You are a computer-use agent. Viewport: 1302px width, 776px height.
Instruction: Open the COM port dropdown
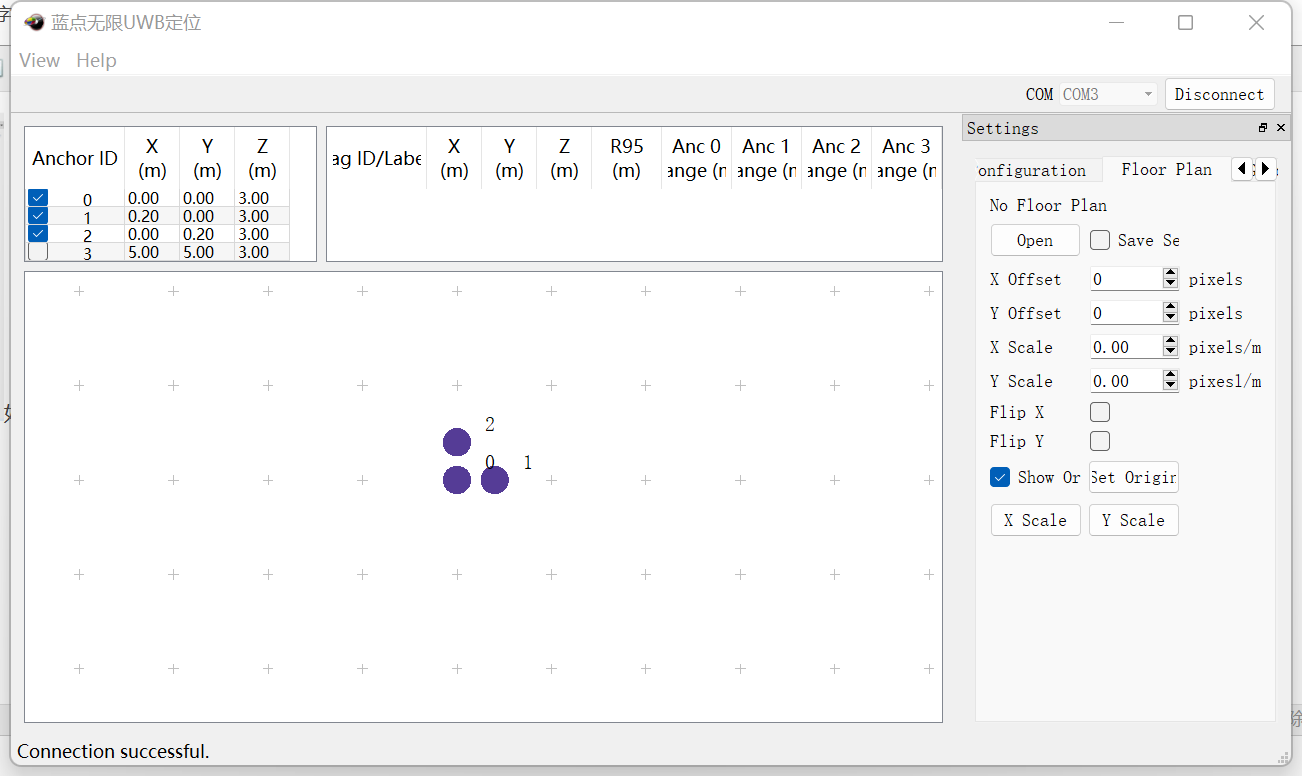click(1108, 94)
